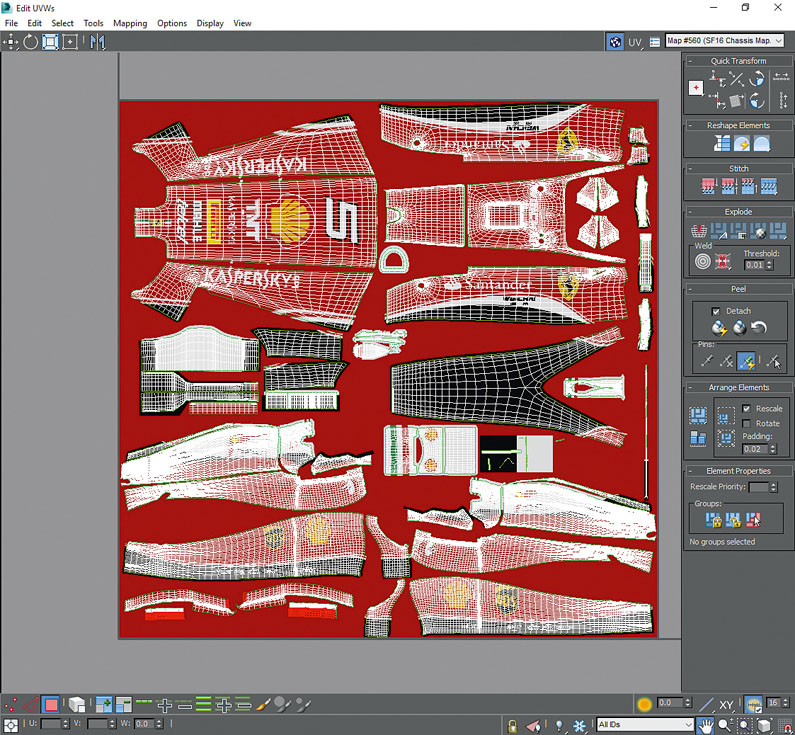
Task: Click the Target Weld icon
Action: coord(703,262)
